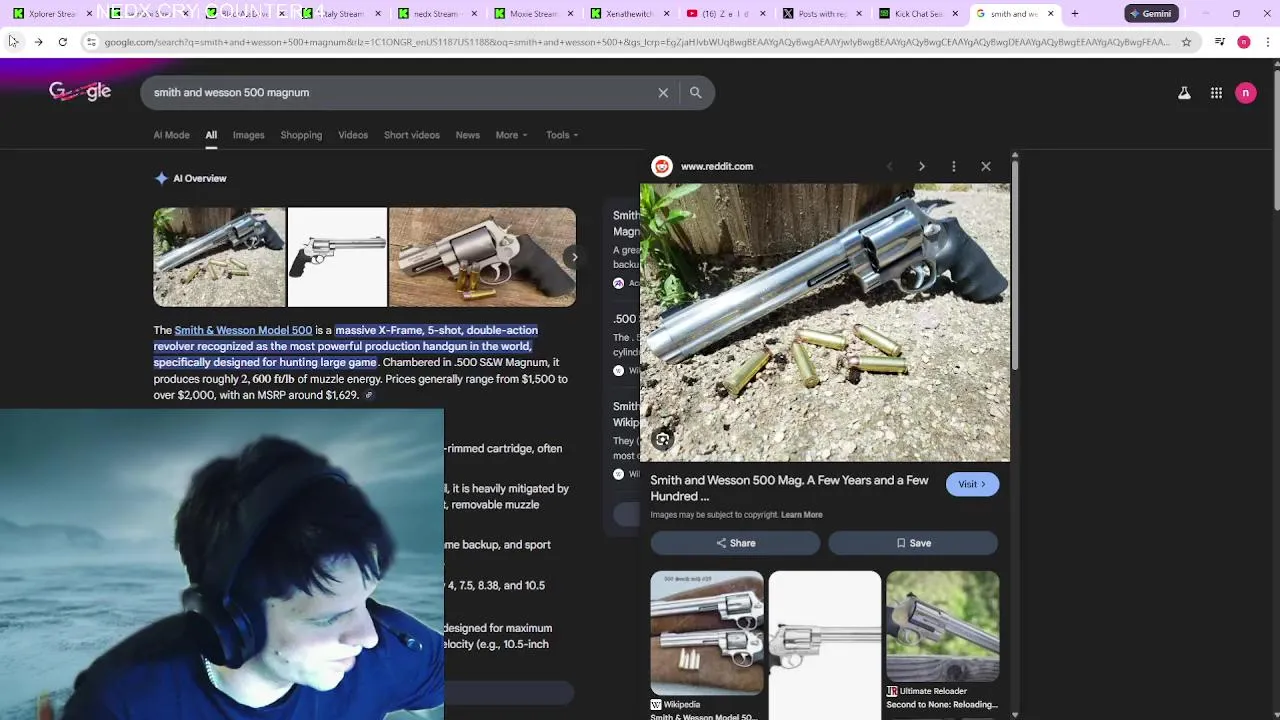This screenshot has height=720, width=1280.
Task: Click the Save button
Action: coord(913,543)
